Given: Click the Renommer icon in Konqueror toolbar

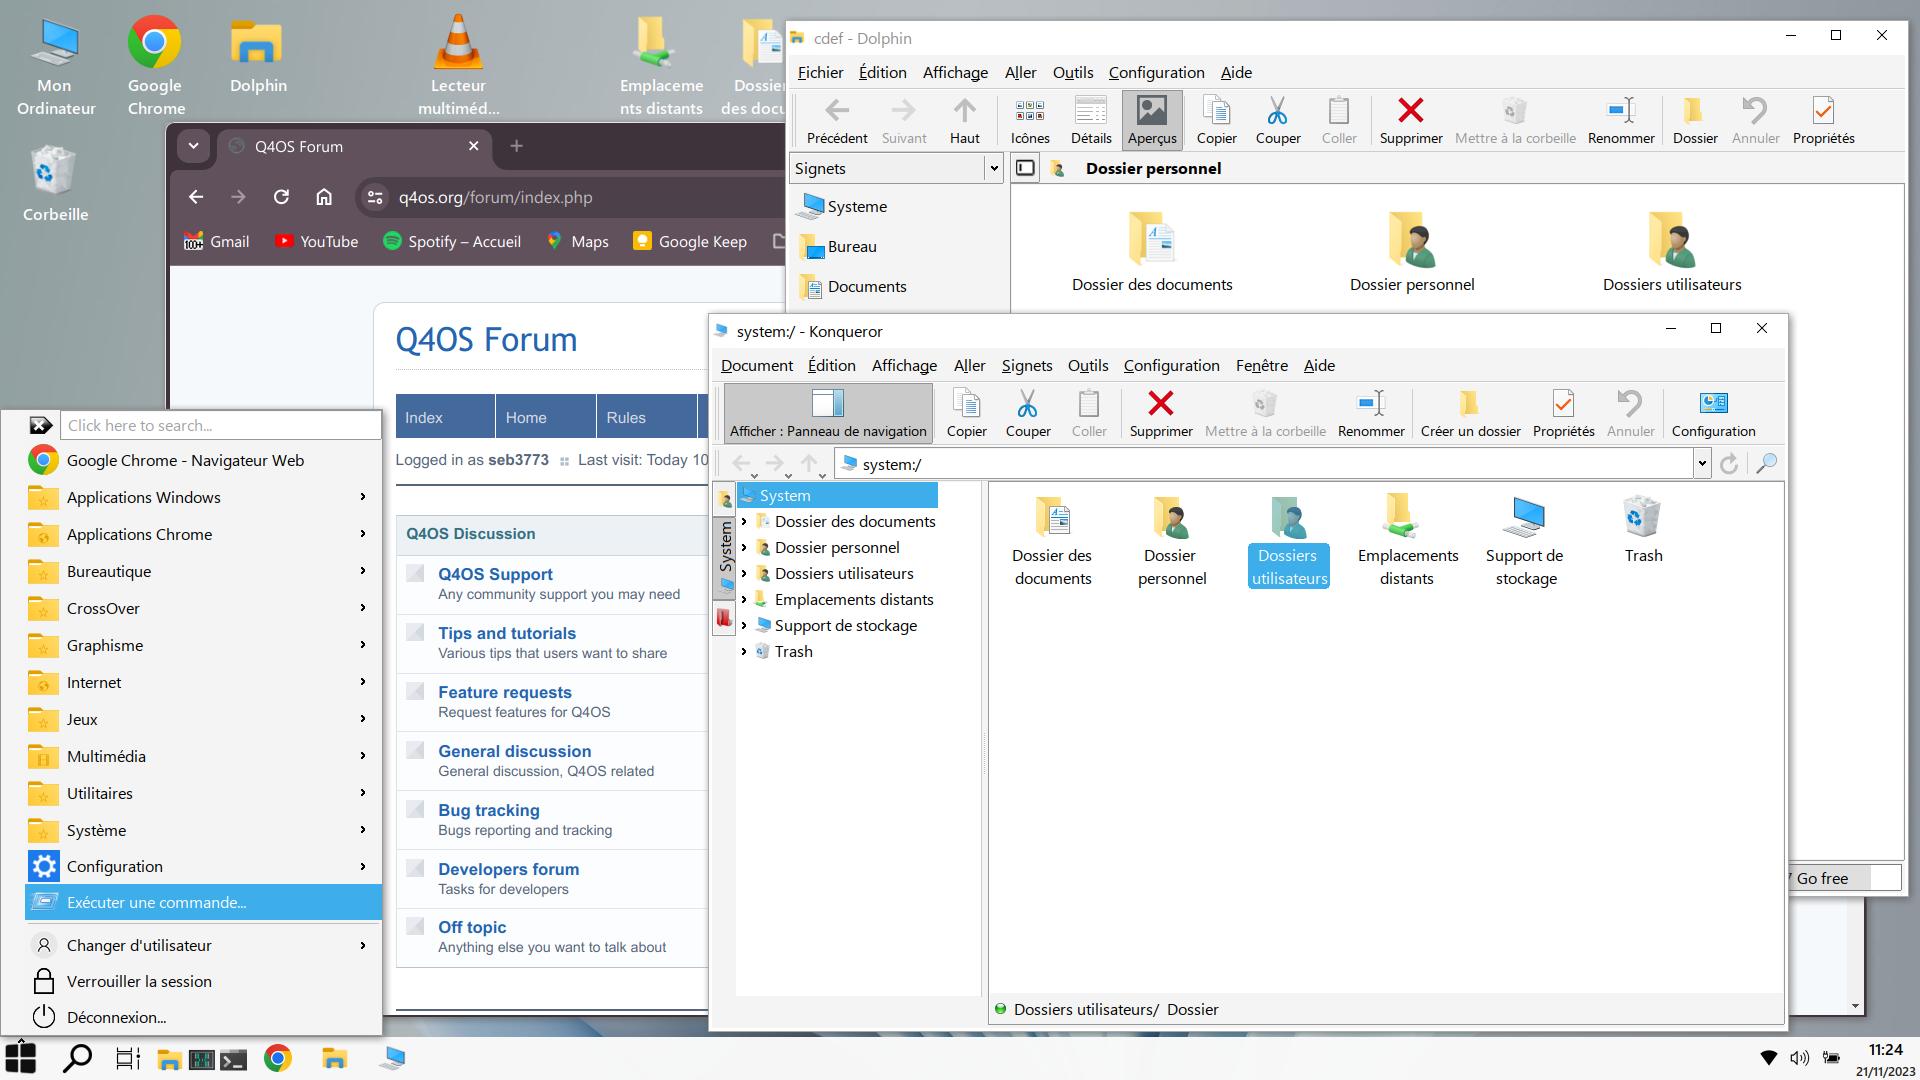Looking at the screenshot, I should click(1370, 412).
